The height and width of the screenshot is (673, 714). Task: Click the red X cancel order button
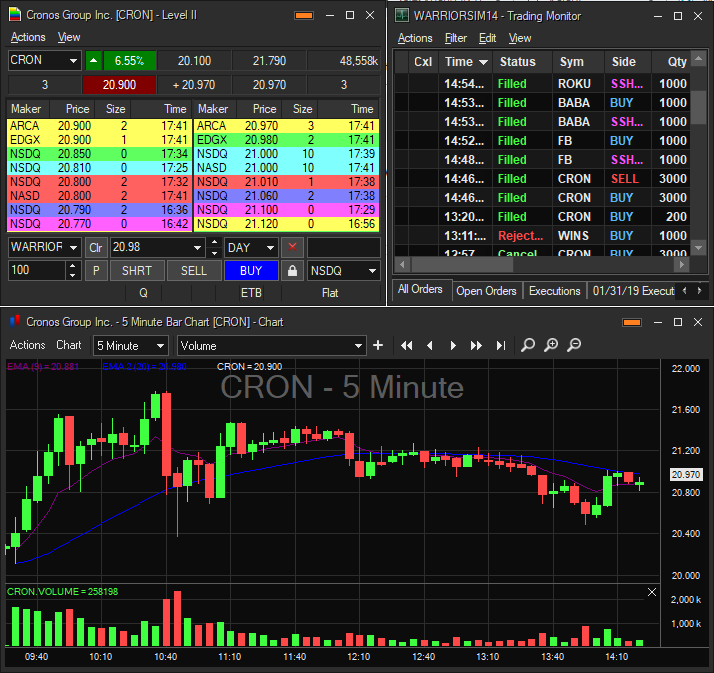click(x=292, y=247)
